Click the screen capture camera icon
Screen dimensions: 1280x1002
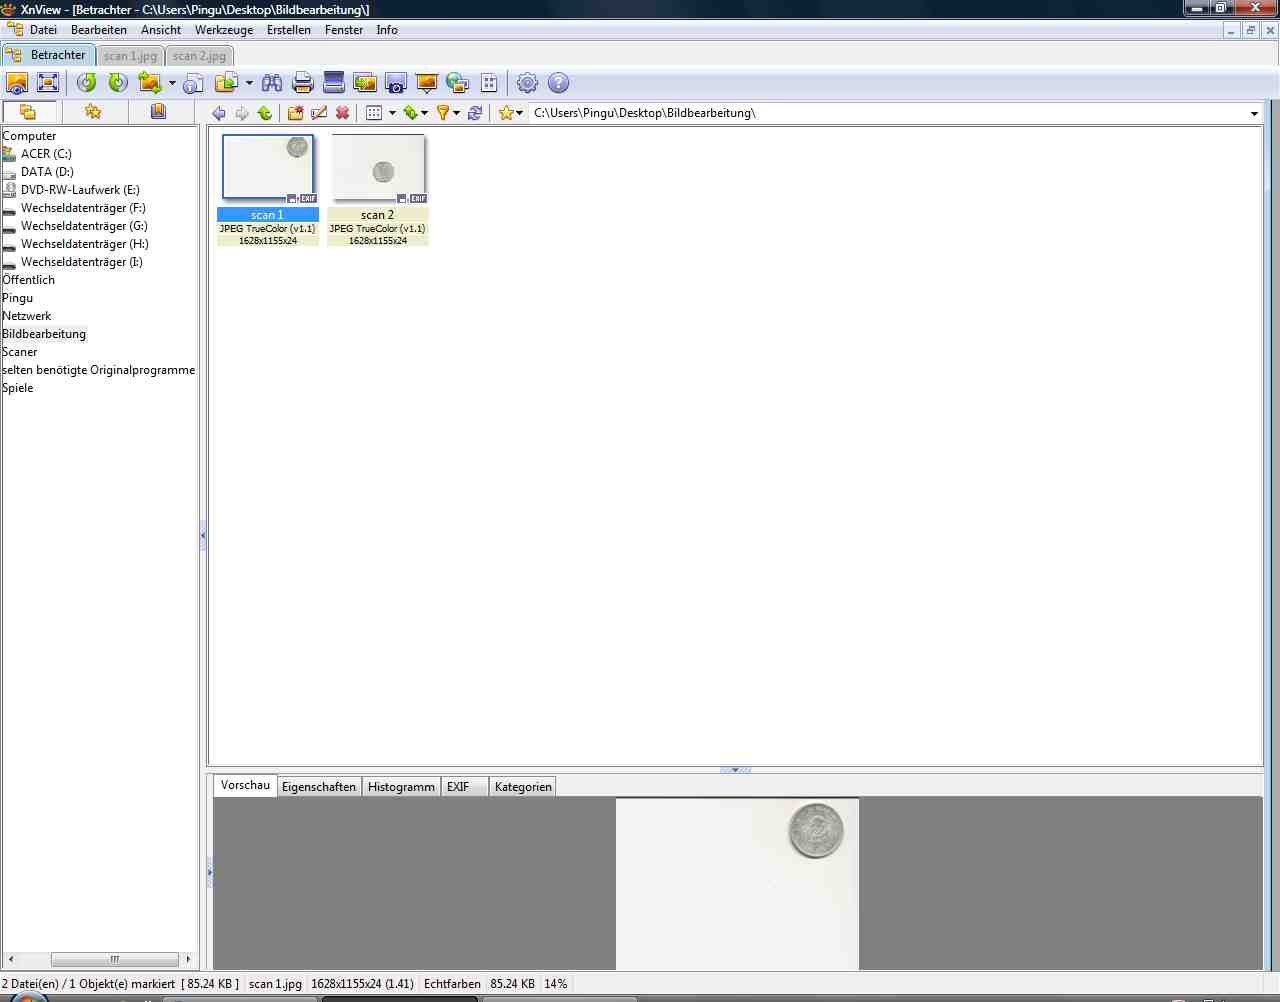[x=396, y=83]
